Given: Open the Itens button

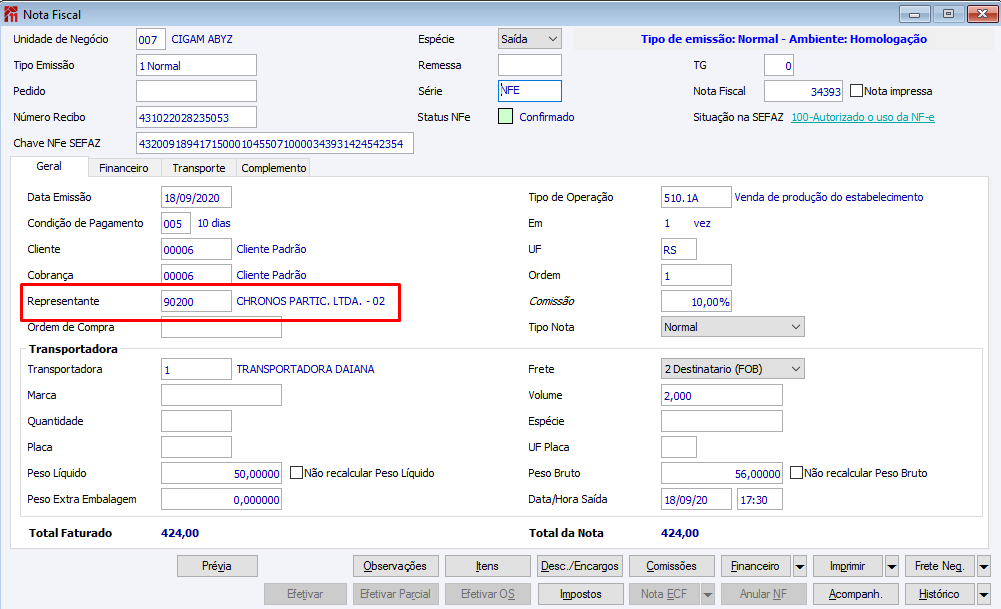Looking at the screenshot, I should (x=487, y=566).
